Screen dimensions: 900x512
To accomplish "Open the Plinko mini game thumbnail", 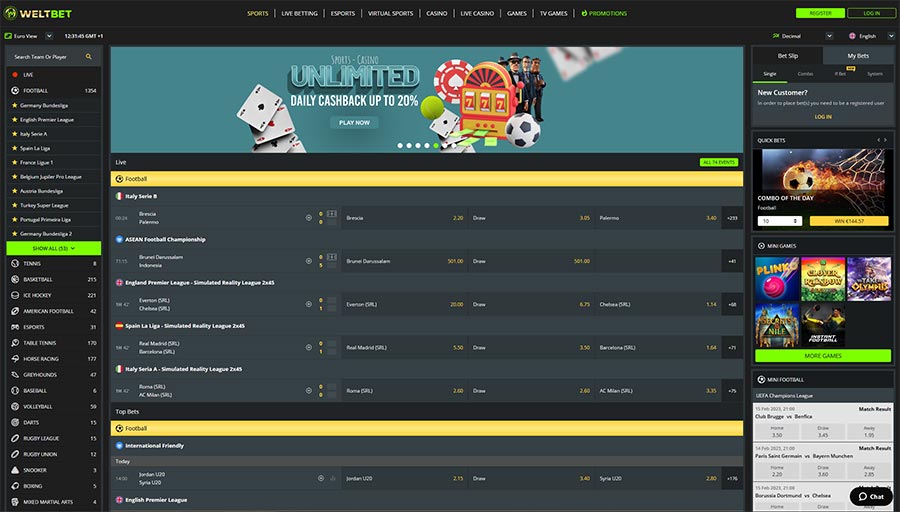I will [777, 280].
